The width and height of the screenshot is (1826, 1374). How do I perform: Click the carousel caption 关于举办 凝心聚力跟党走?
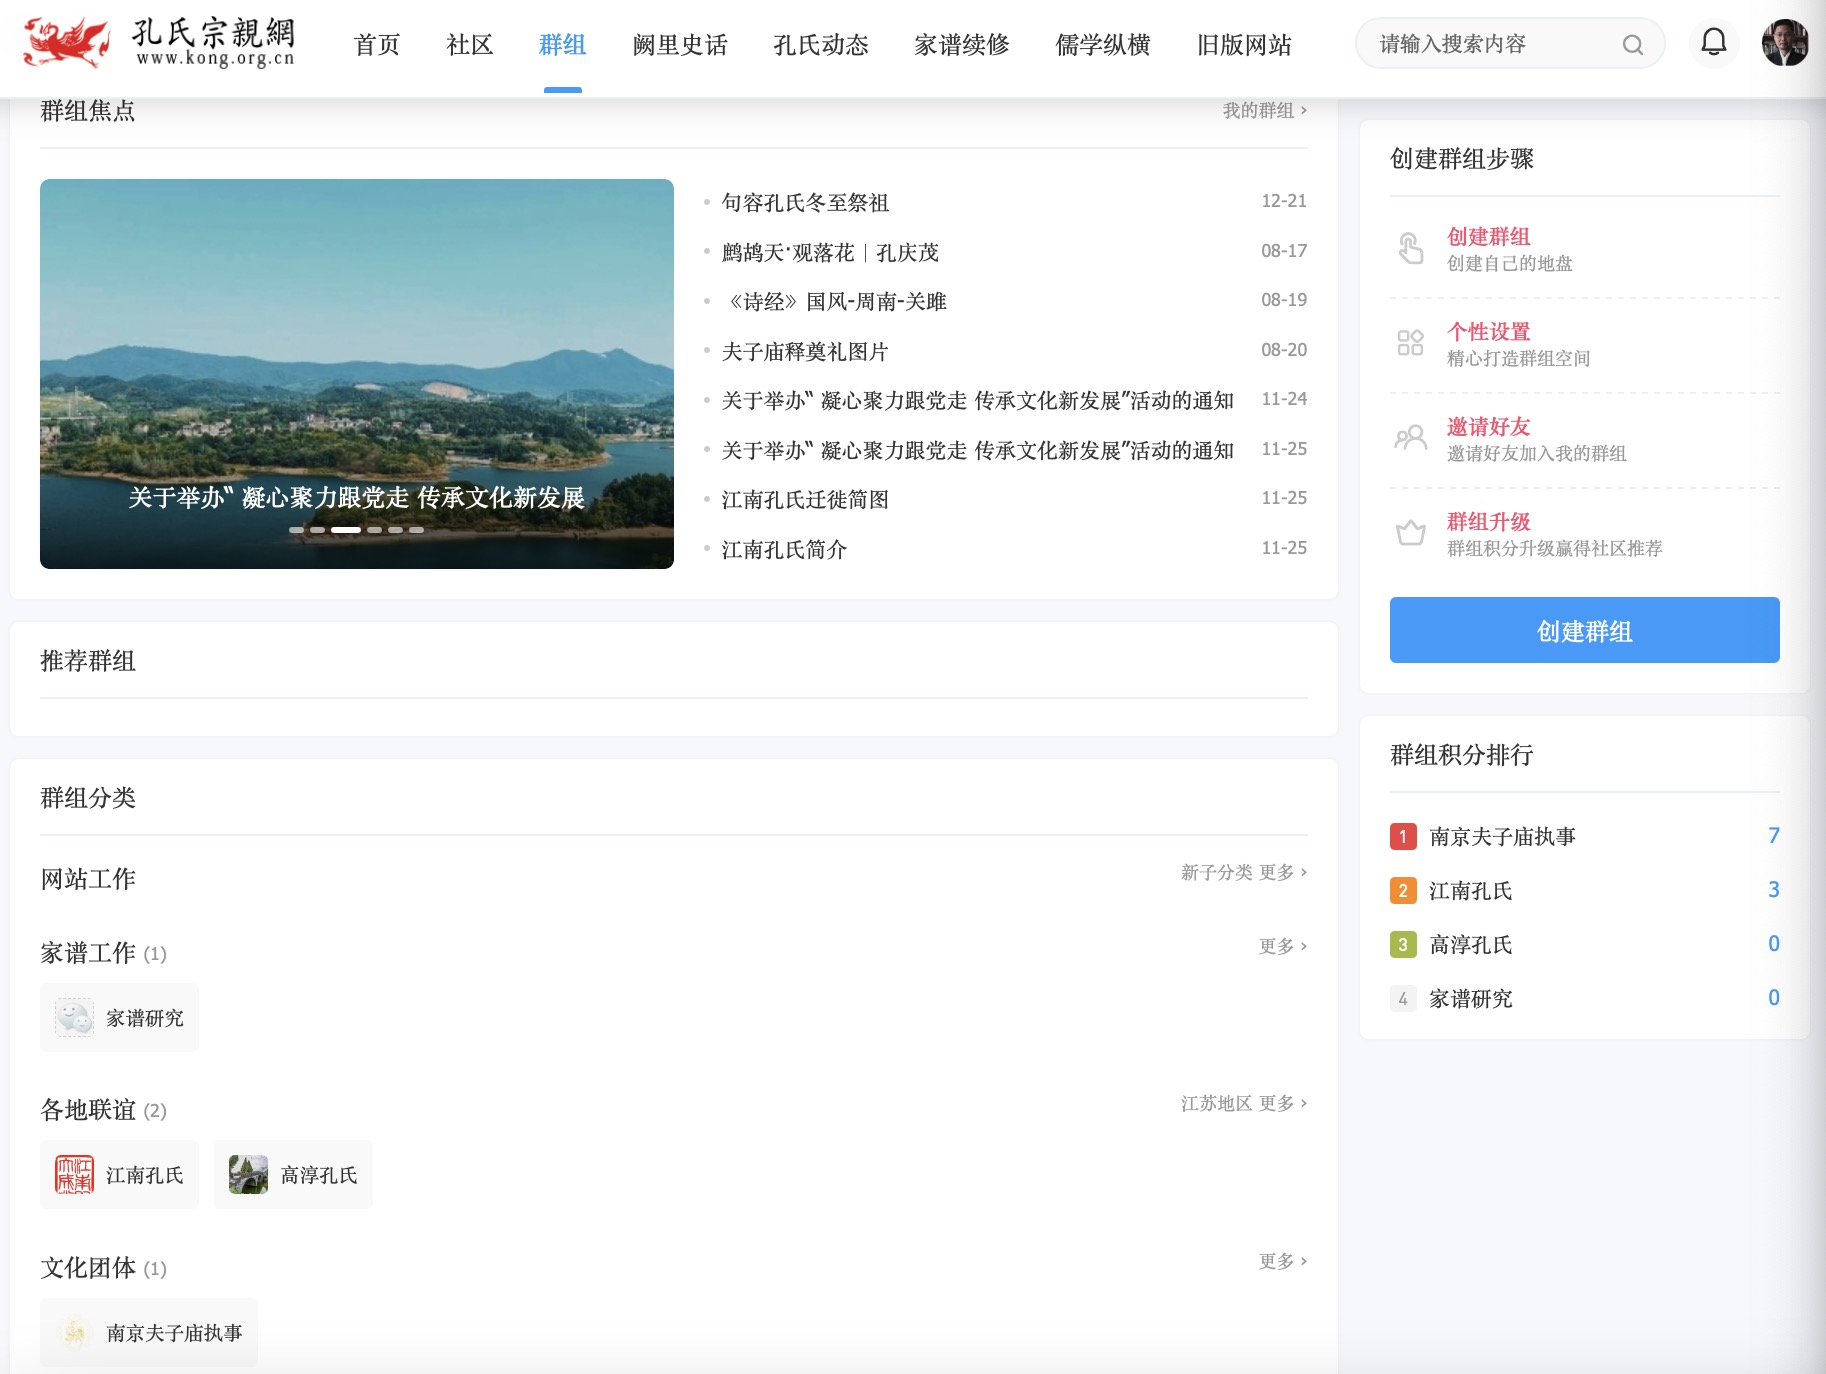point(357,498)
